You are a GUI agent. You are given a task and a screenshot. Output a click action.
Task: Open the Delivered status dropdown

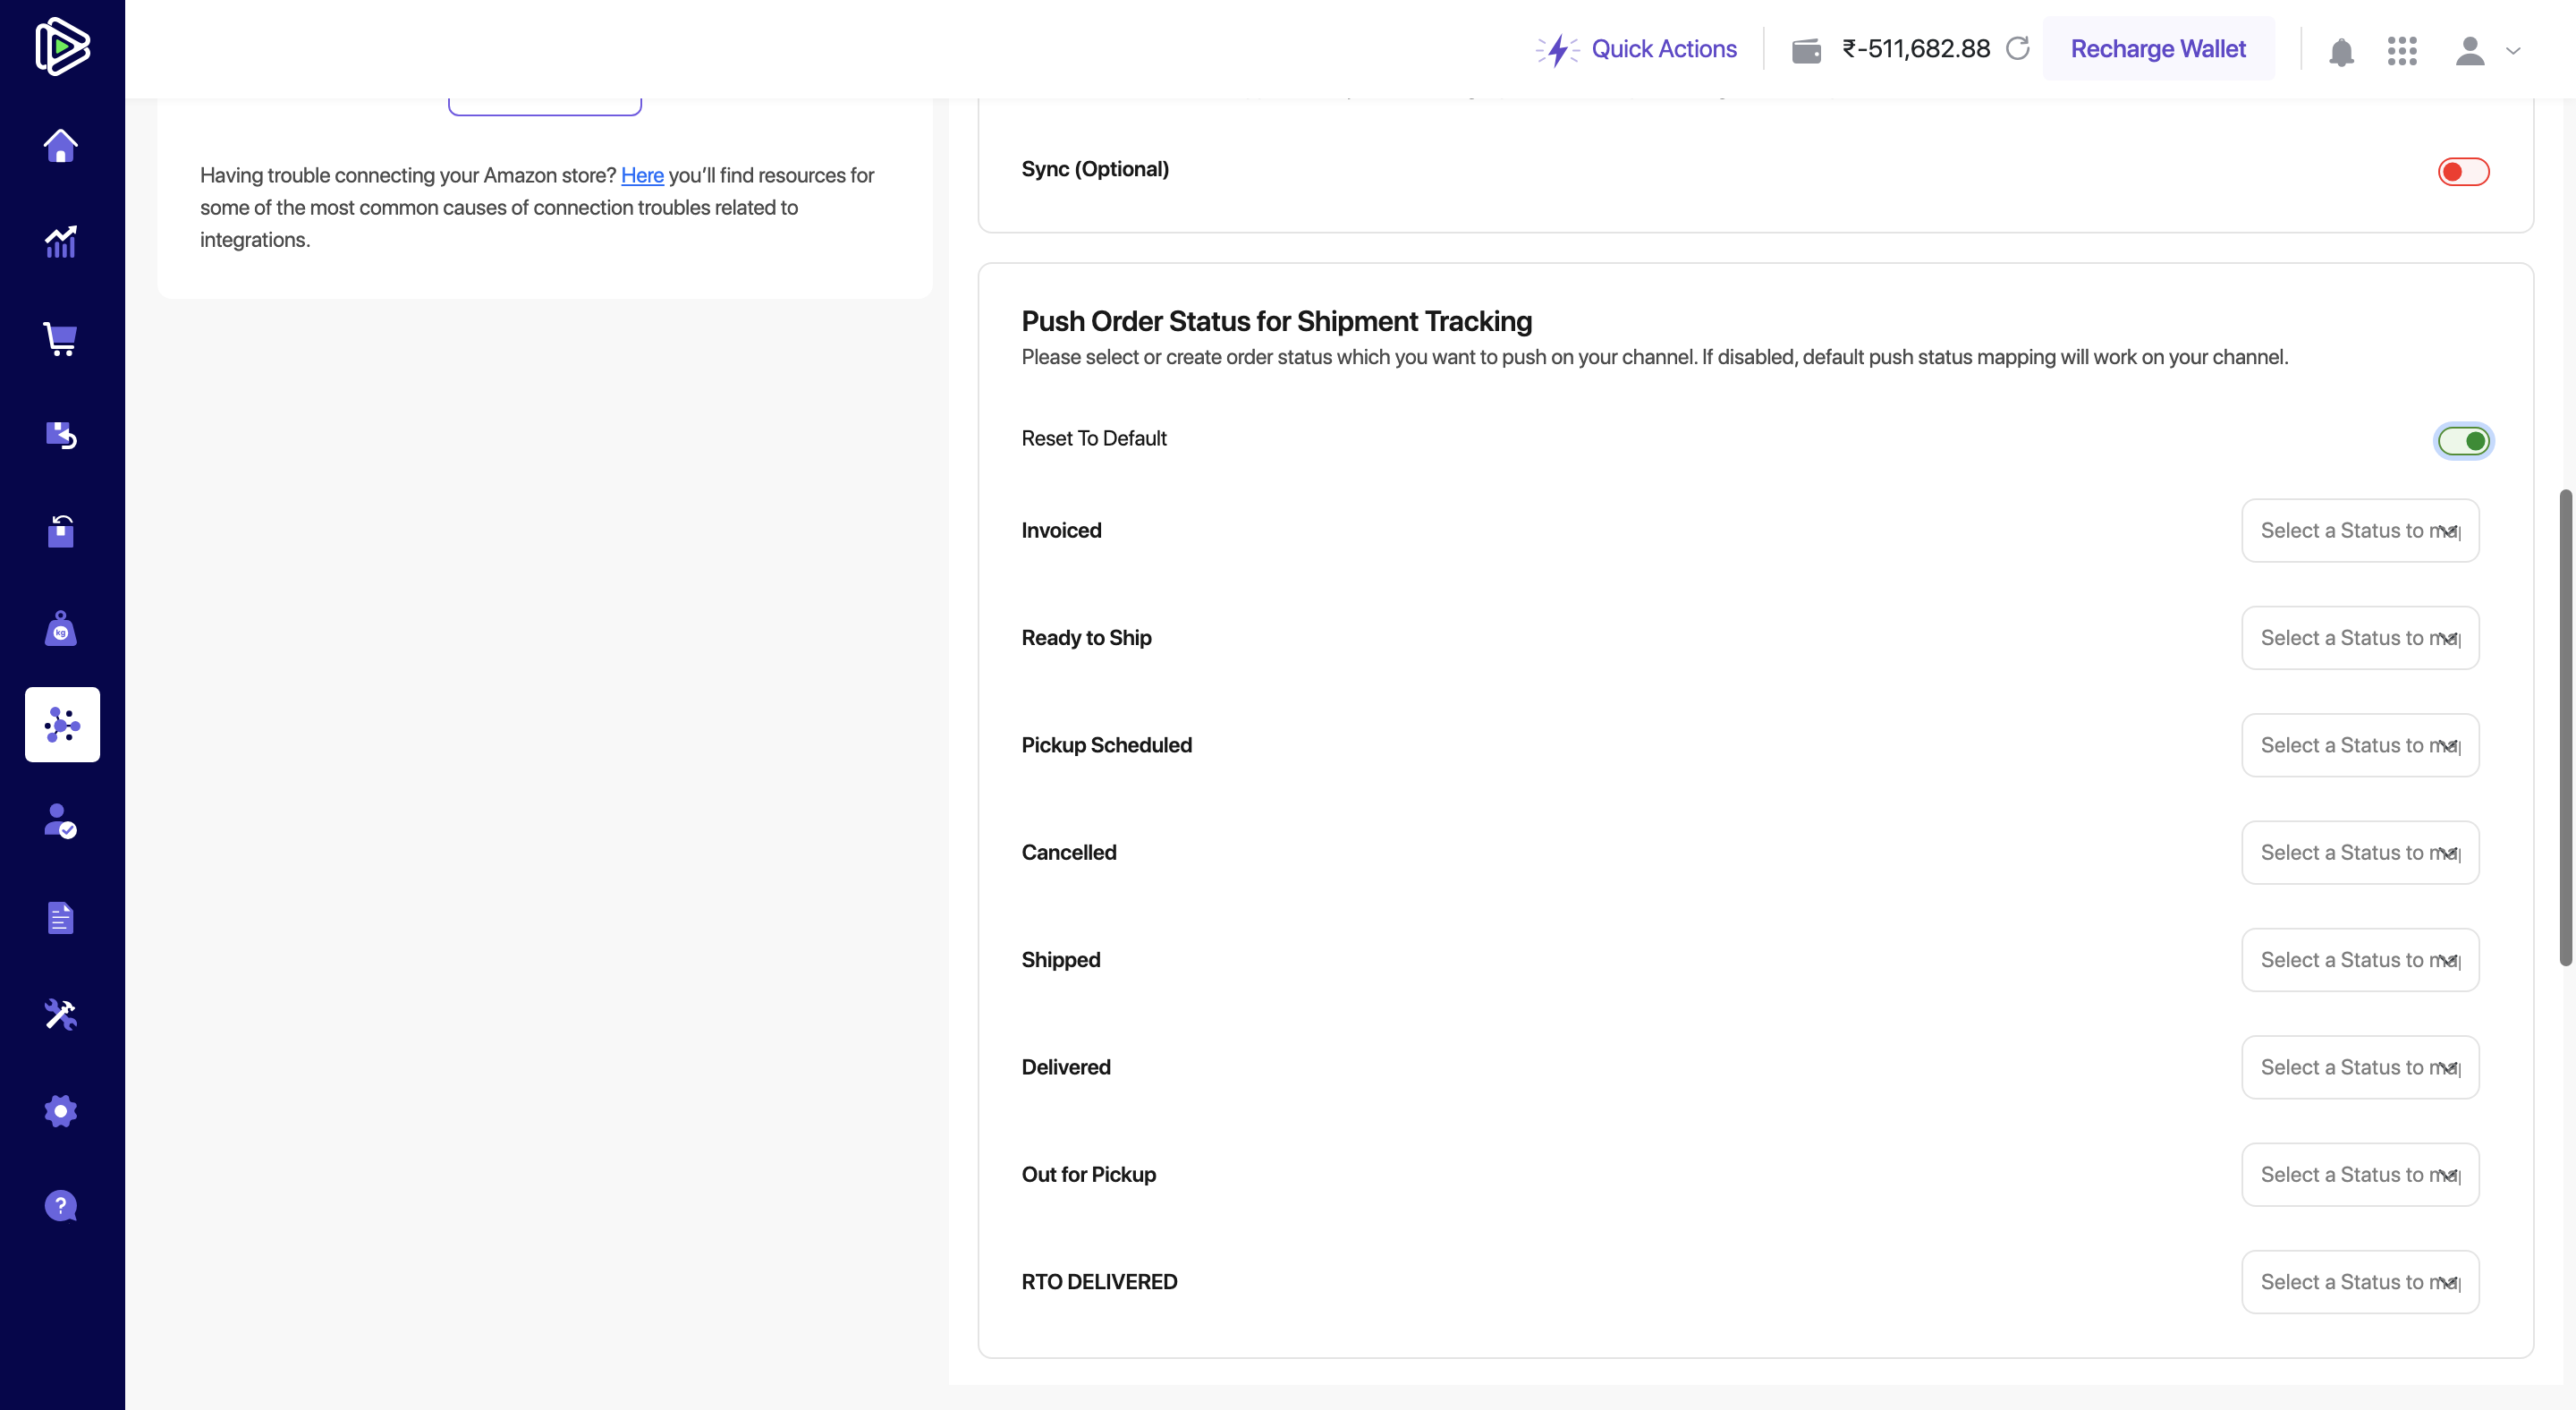click(x=2360, y=1068)
